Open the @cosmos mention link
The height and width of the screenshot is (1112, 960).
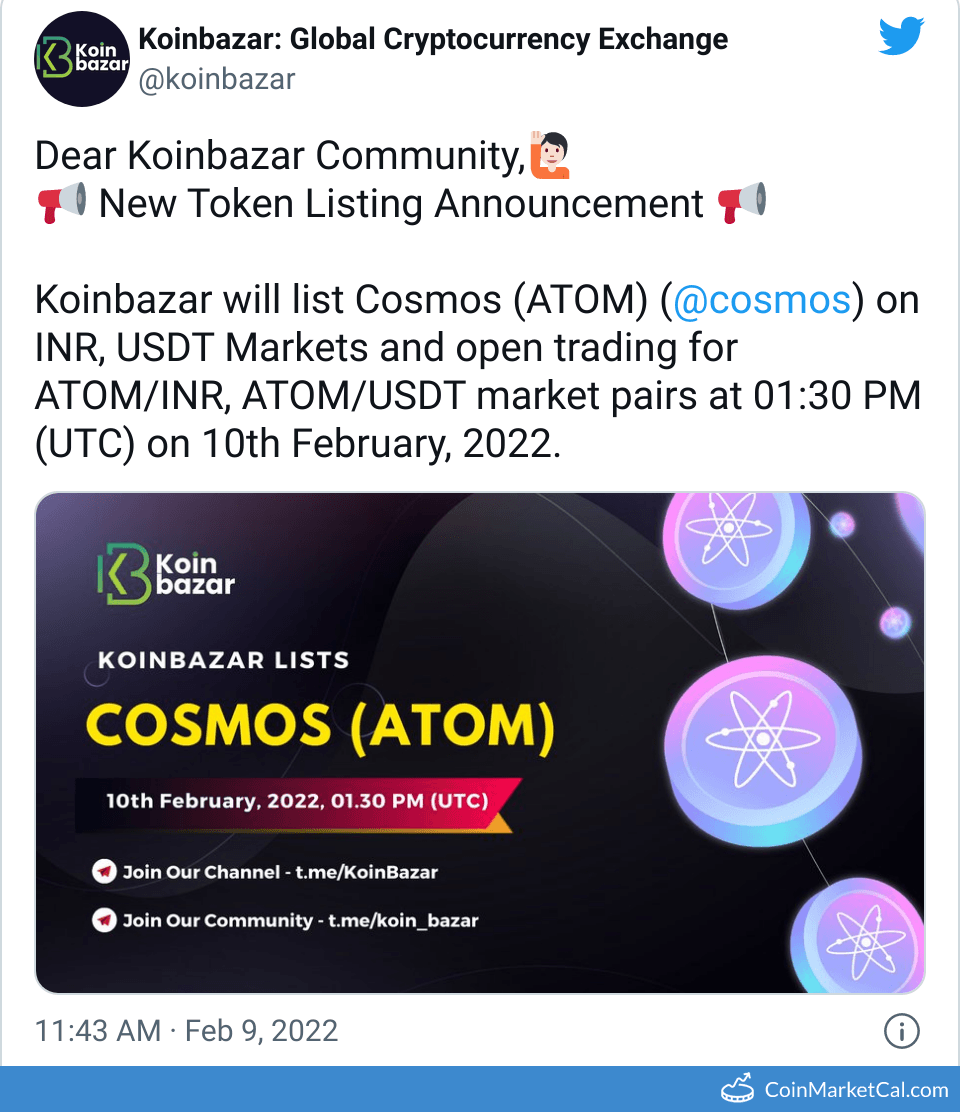tap(764, 299)
